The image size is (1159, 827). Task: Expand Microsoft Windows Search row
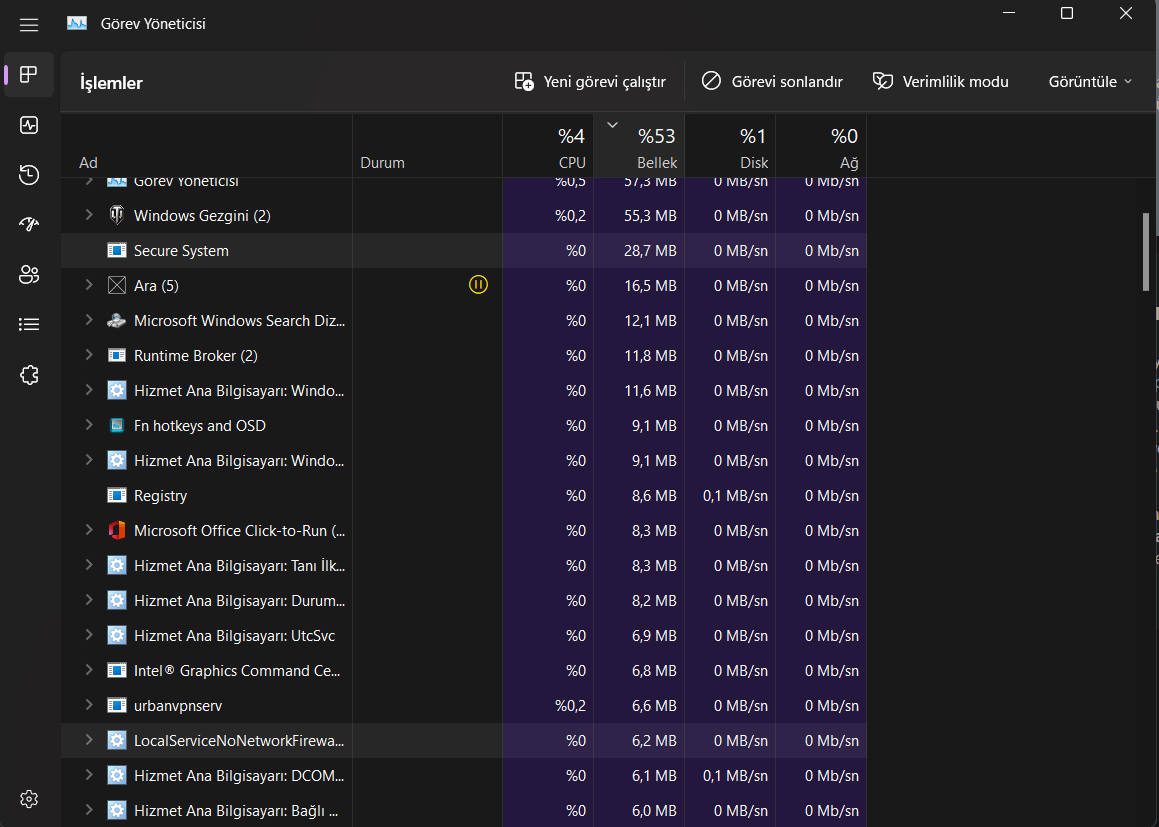coord(89,320)
